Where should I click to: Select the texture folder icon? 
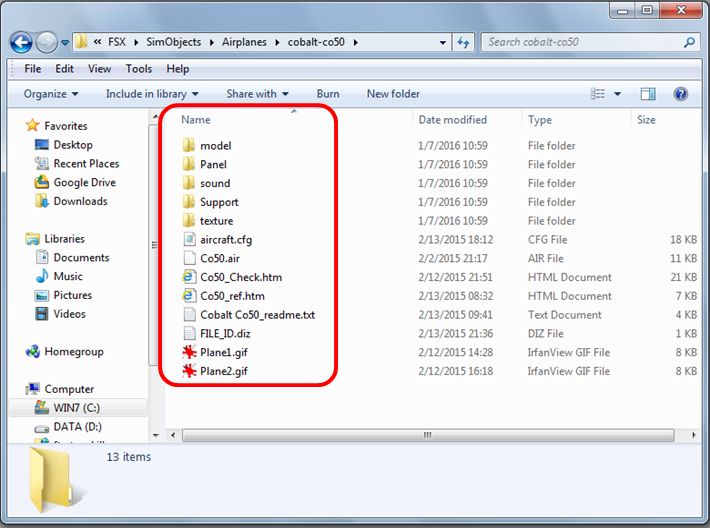[189, 221]
